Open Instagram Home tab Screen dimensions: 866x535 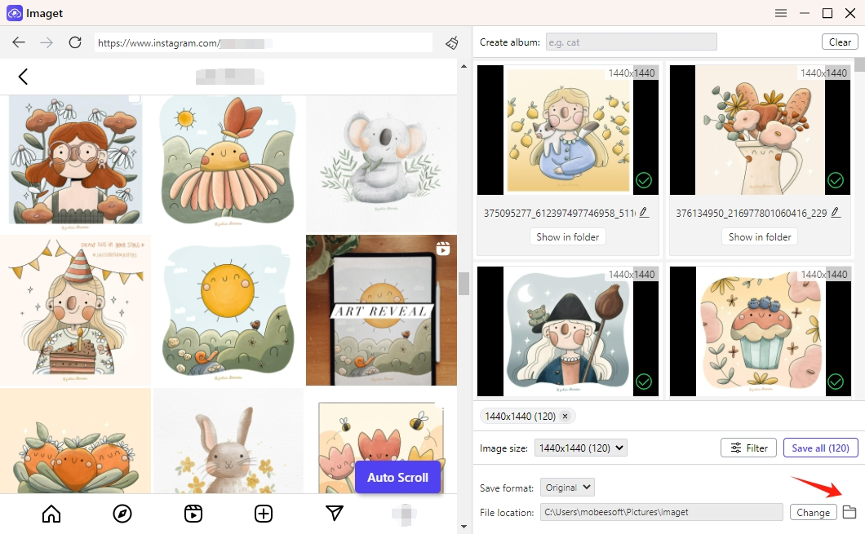point(51,514)
